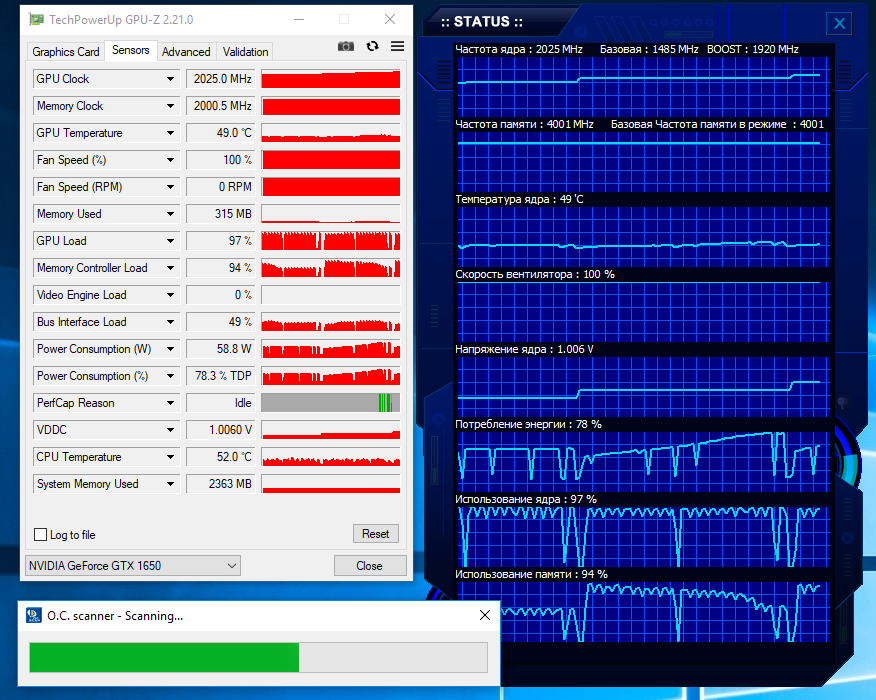Close the O.C. scanner dialog

click(485, 615)
